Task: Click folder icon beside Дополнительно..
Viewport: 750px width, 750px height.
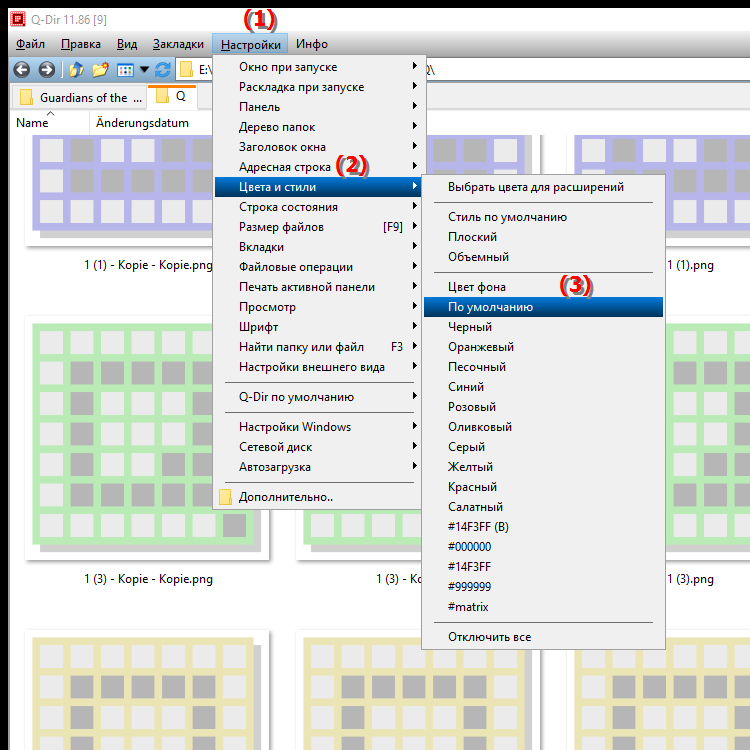Action: [225, 497]
